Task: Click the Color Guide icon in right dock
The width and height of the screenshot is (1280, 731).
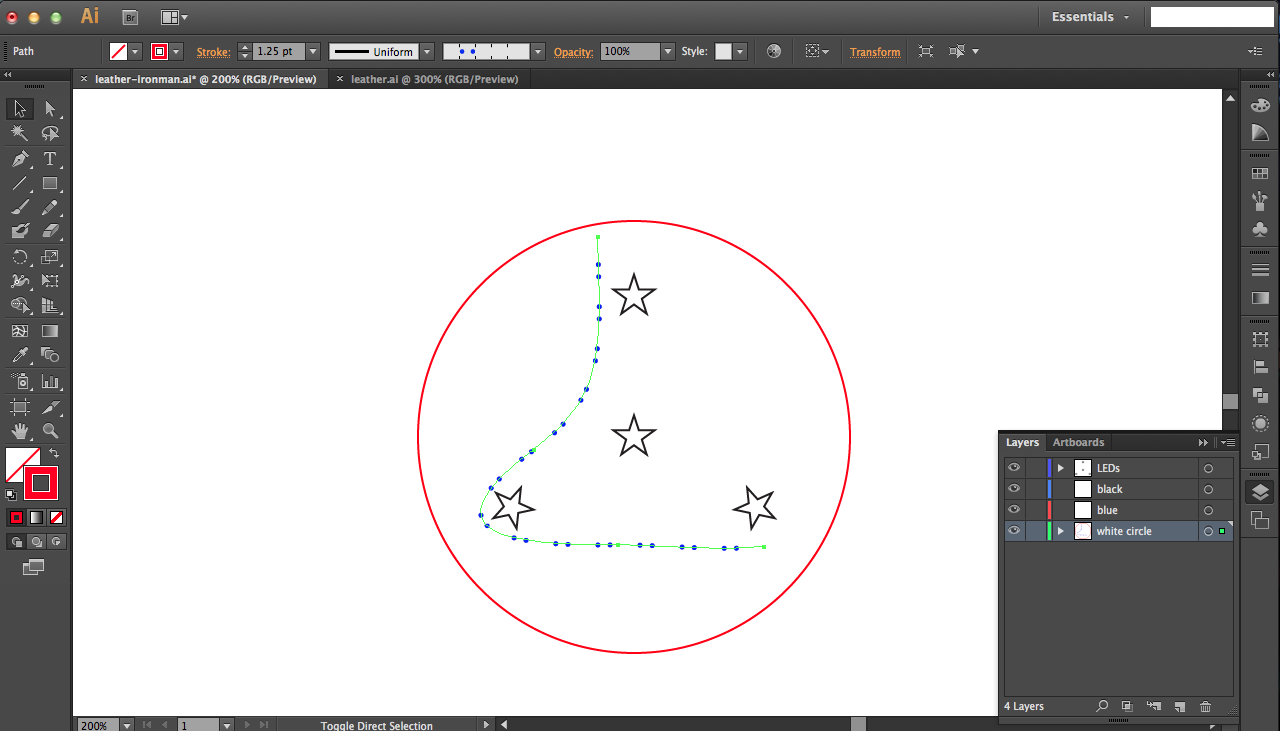Action: point(1260,133)
